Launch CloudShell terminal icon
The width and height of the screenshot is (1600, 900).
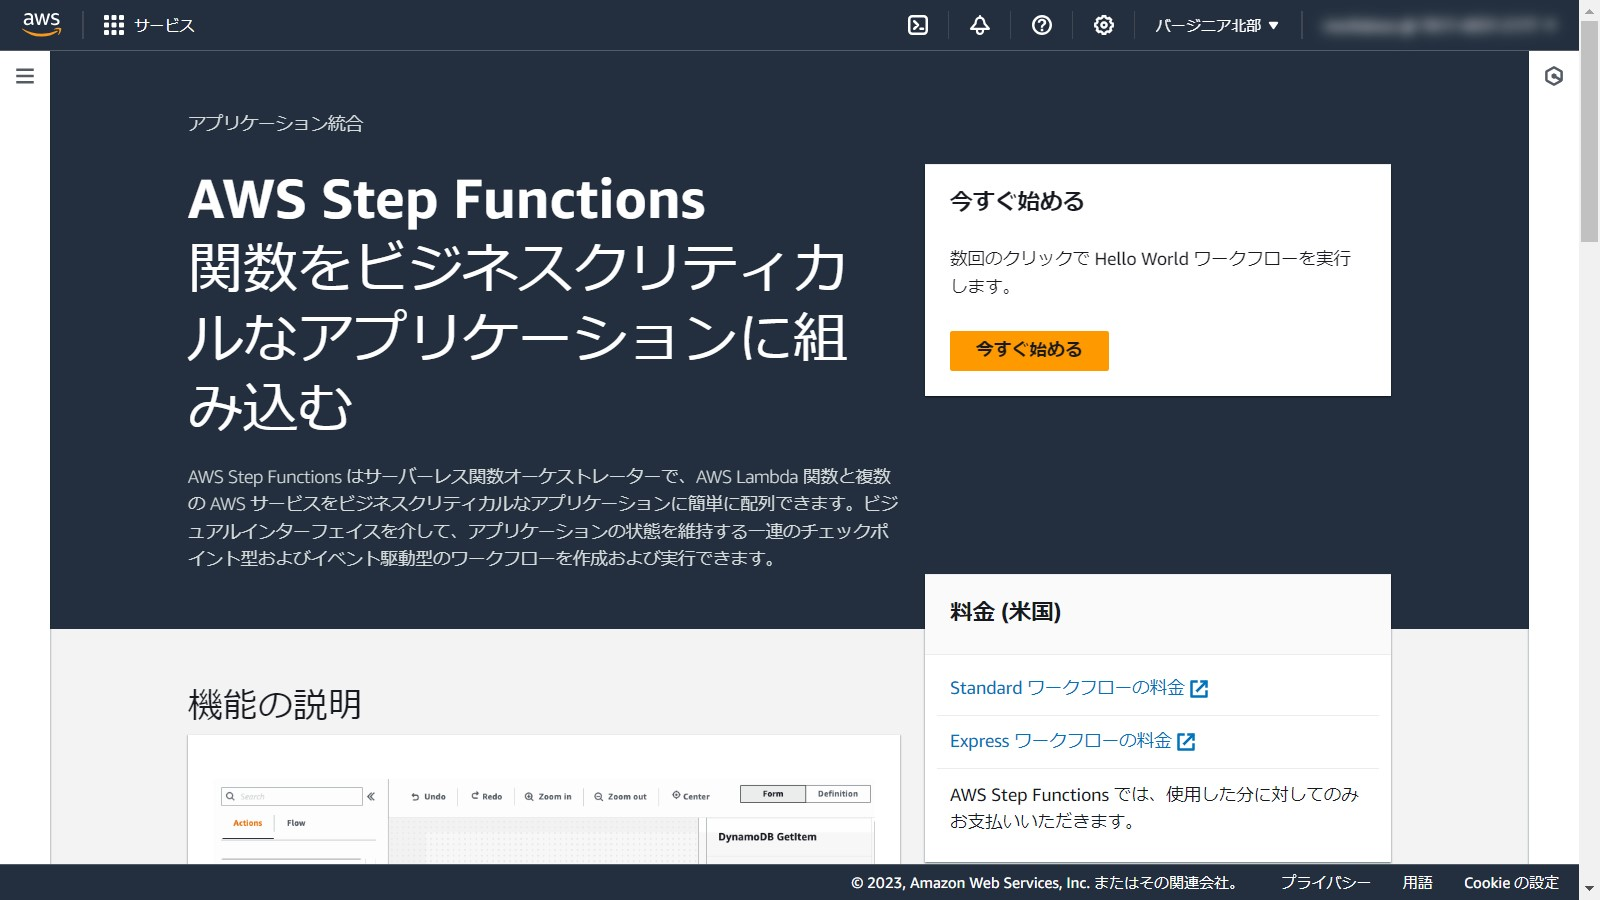tap(917, 25)
